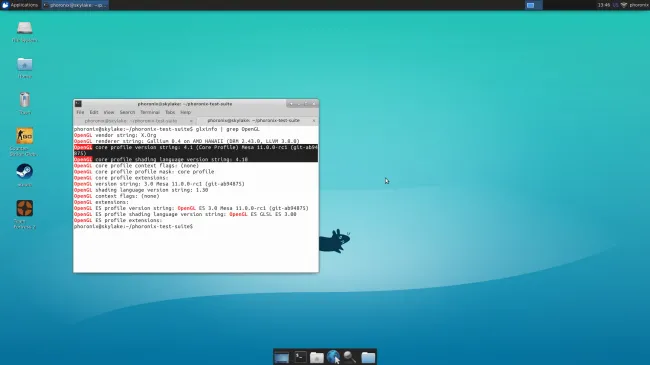Image resolution: width=650 pixels, height=365 pixels.
Task: Click the highlighted core profile version string line
Action: [196, 150]
